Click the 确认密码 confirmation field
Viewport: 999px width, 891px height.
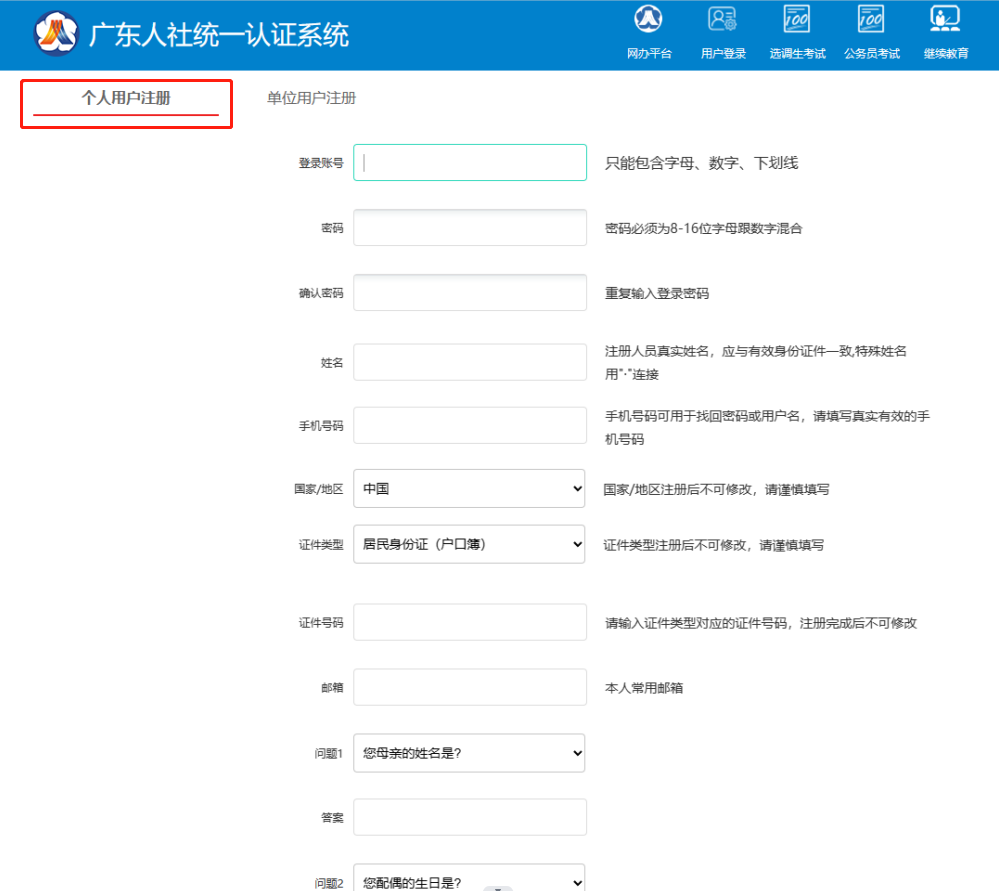click(468, 292)
